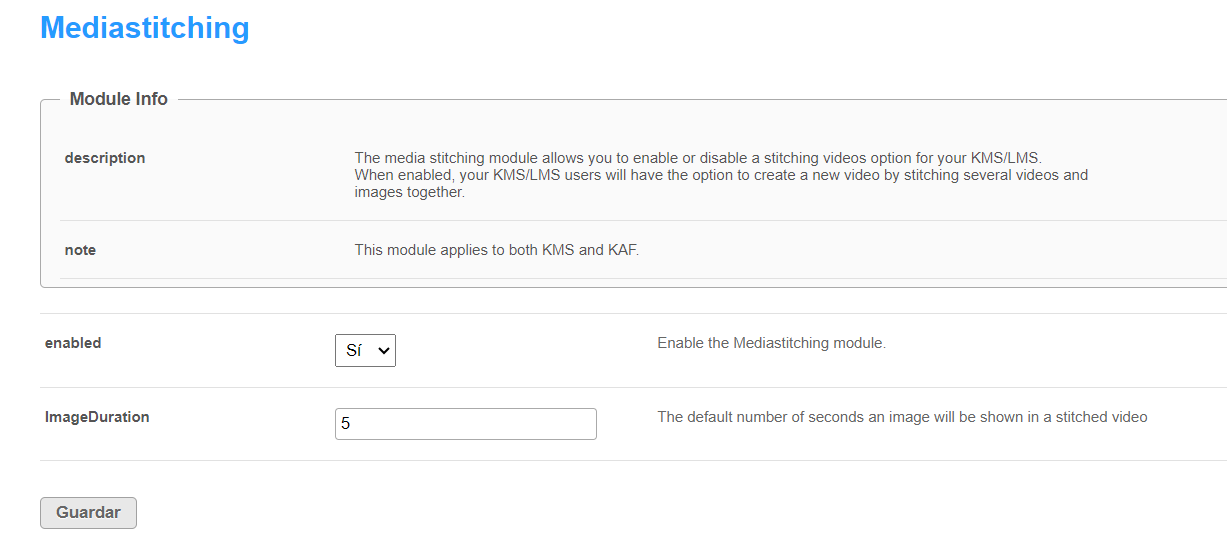Click the Mediastitching page heading
The width and height of the screenshot is (1227, 545).
145,28
